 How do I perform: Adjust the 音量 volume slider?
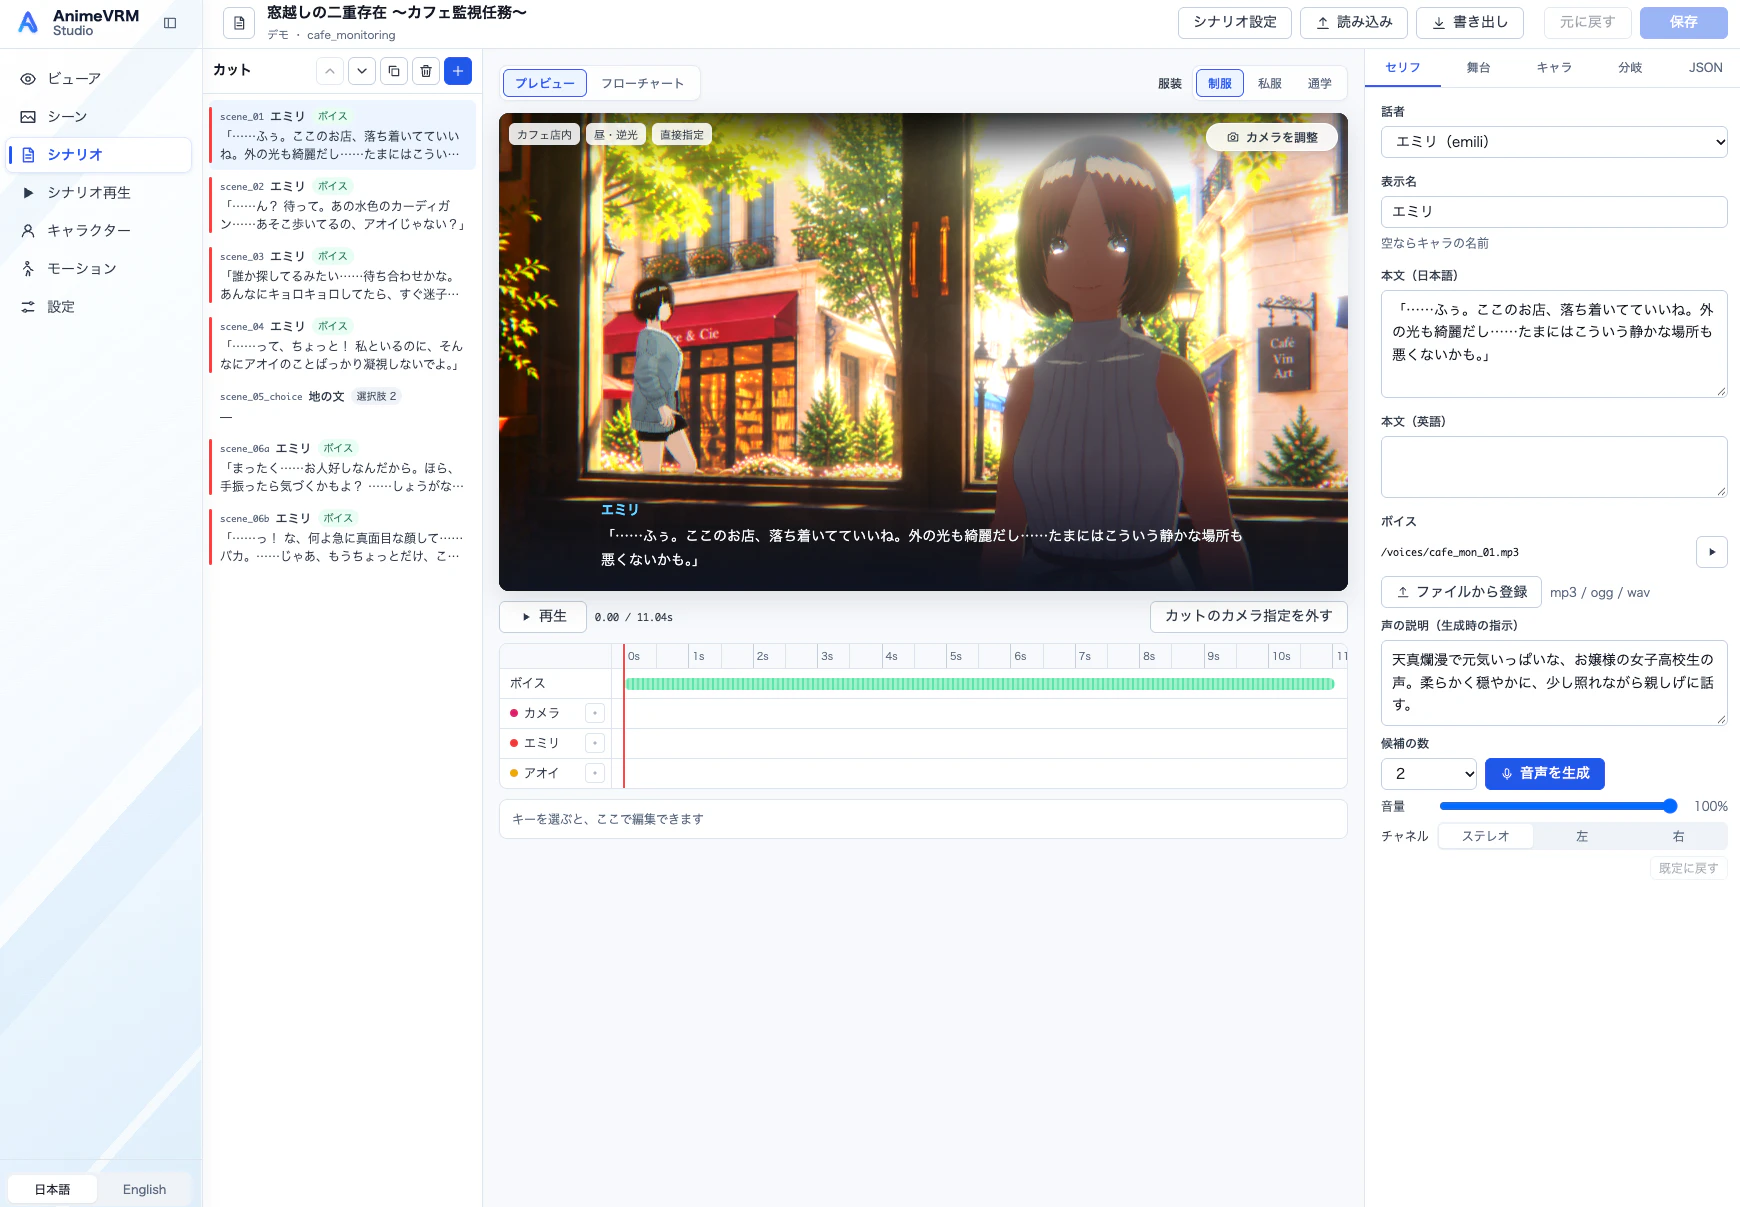1558,806
